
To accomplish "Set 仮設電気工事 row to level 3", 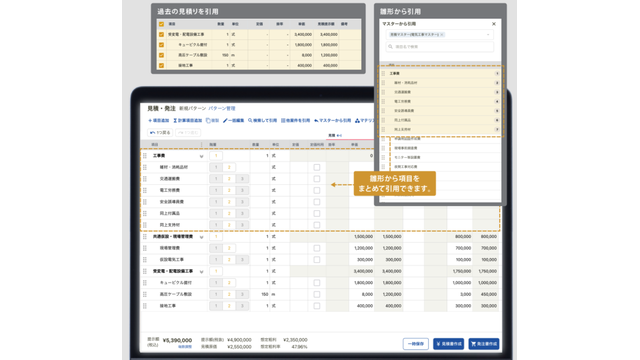I will pyautogui.click(x=242, y=260).
